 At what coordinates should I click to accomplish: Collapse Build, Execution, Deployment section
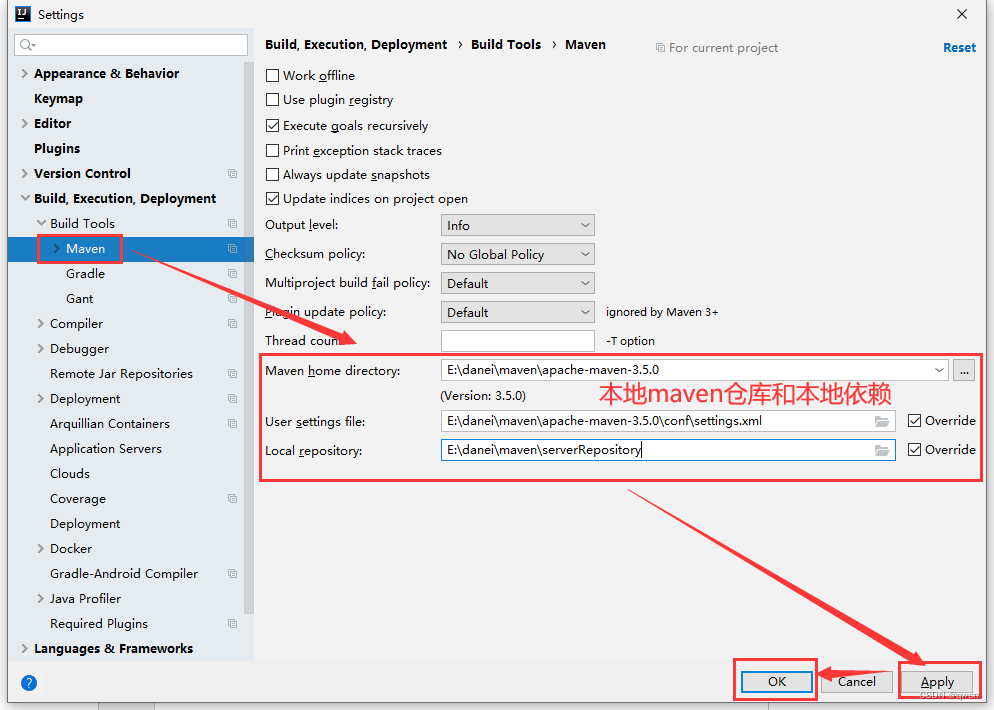(25, 198)
